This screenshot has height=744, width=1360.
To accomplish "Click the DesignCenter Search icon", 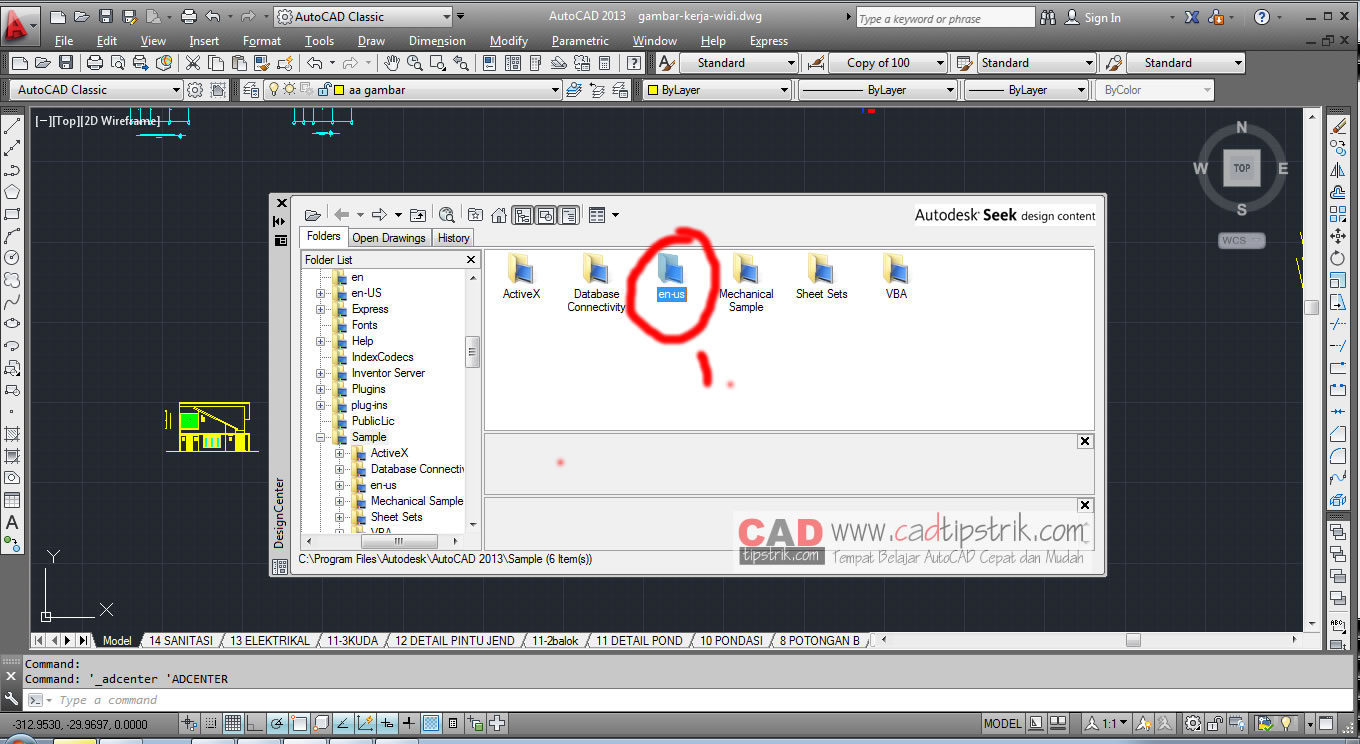I will point(447,215).
